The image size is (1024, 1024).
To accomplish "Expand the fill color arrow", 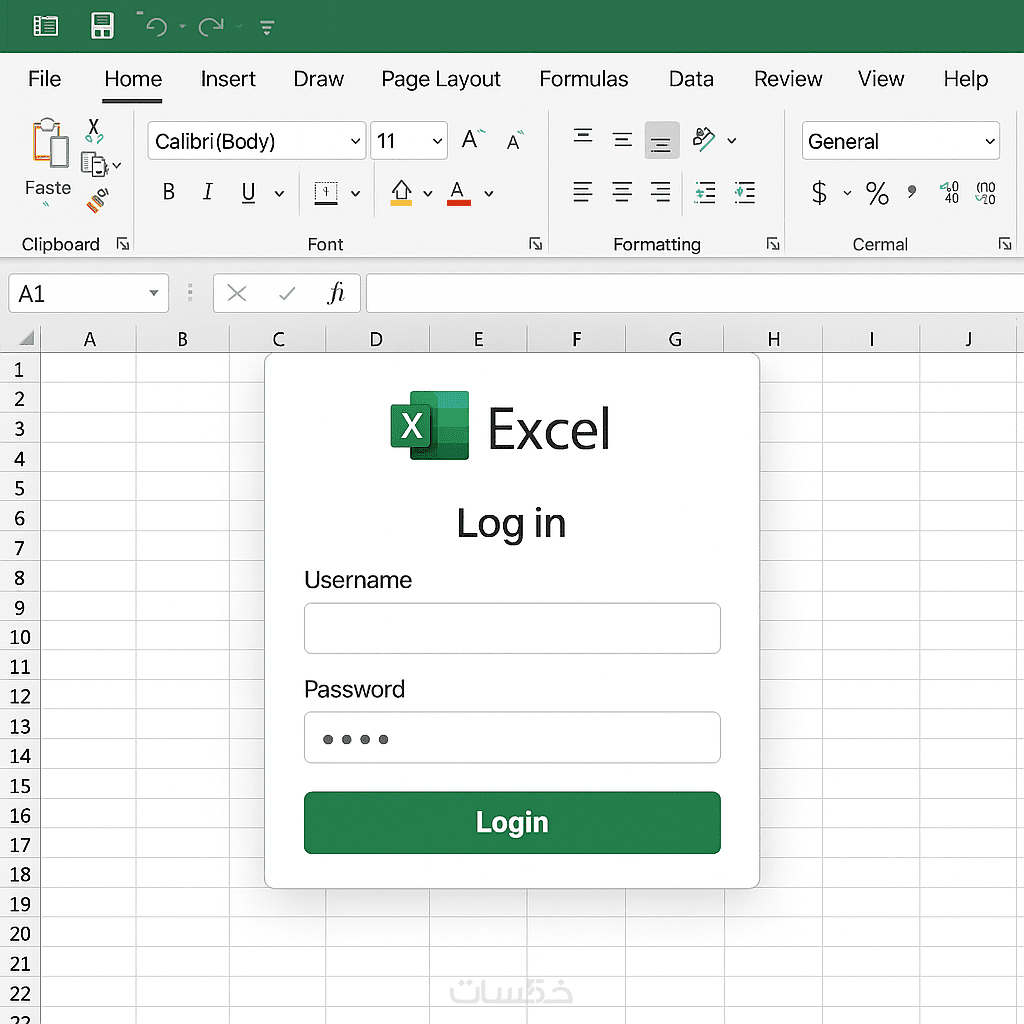I will click(x=428, y=193).
